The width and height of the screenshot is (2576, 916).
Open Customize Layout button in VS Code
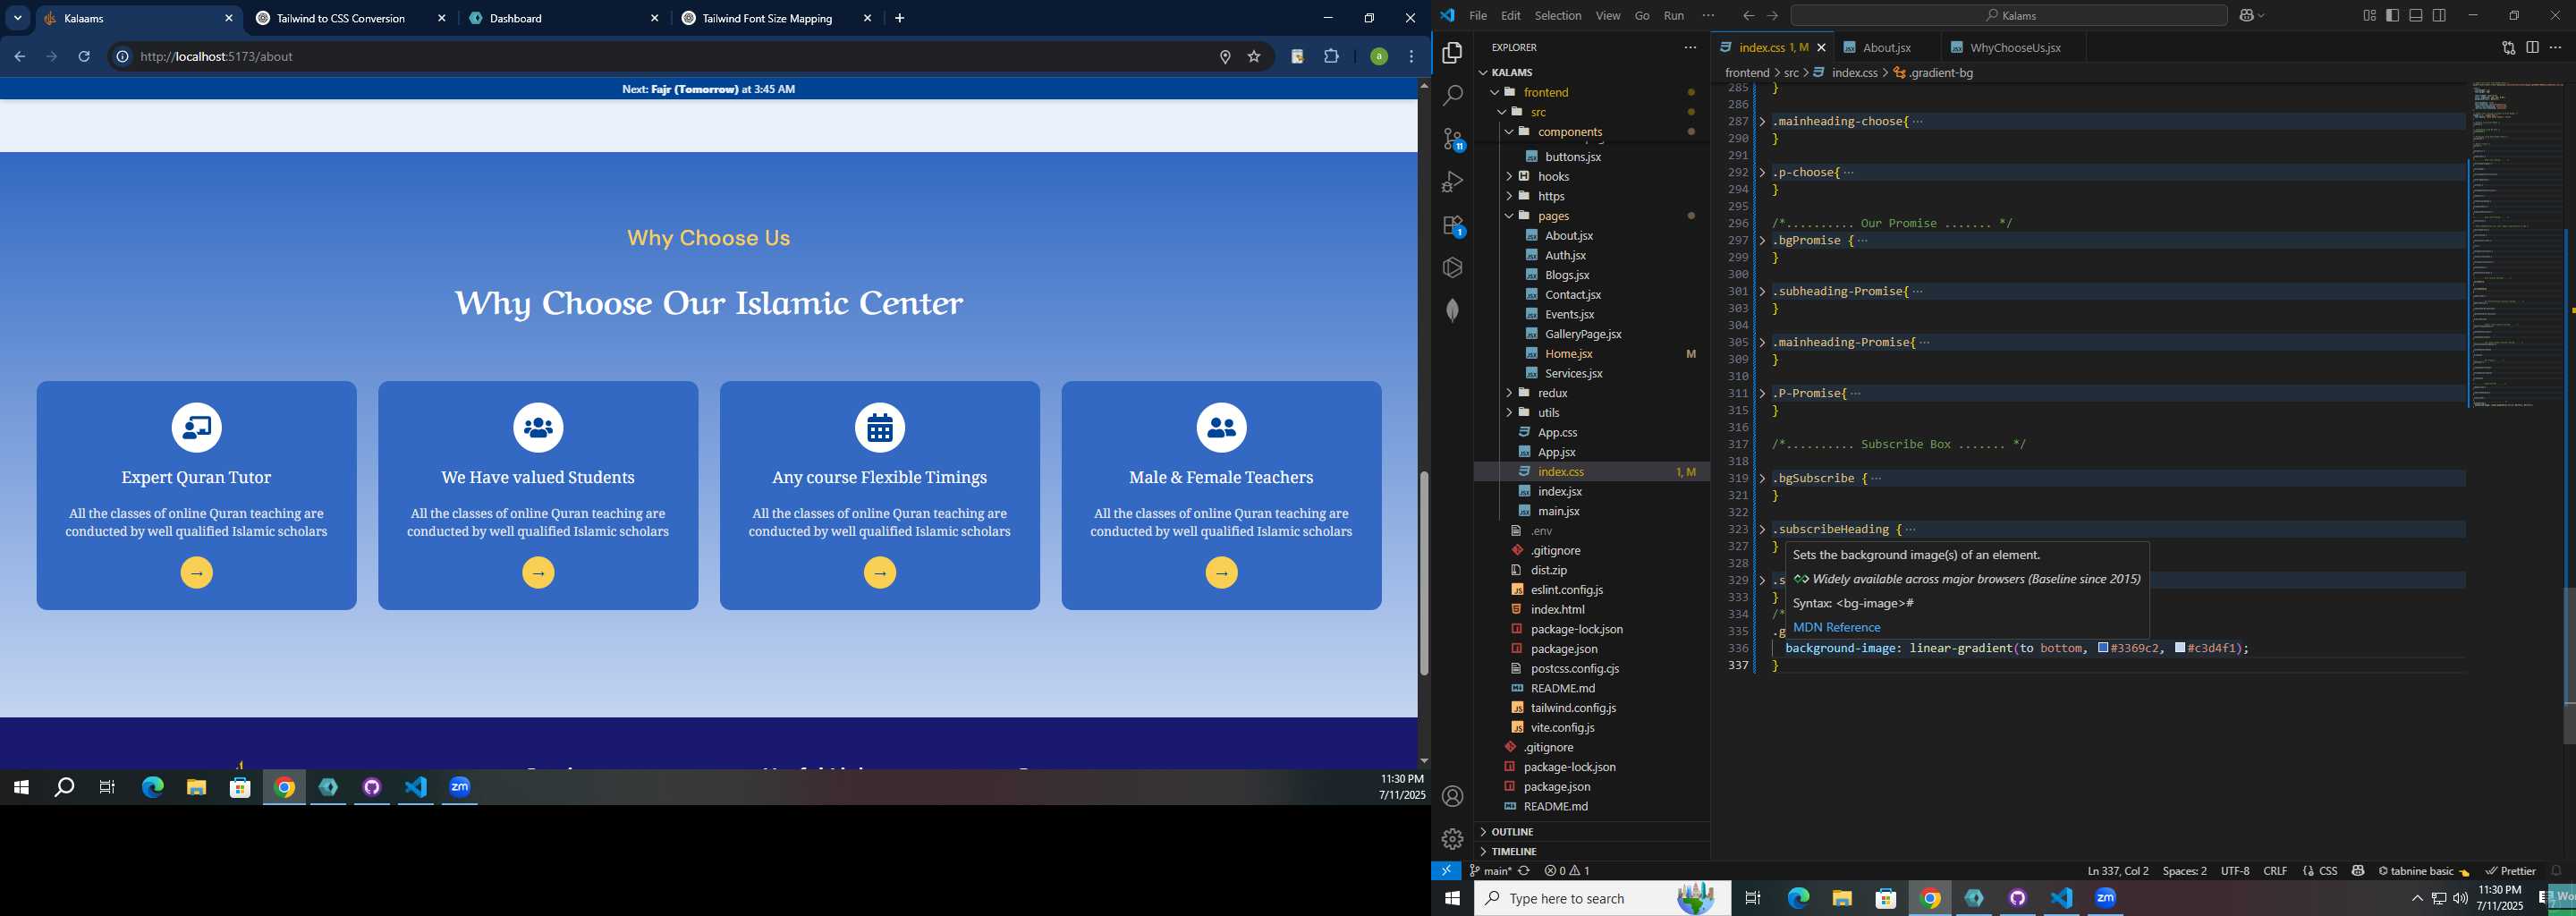pyautogui.click(x=2369, y=15)
